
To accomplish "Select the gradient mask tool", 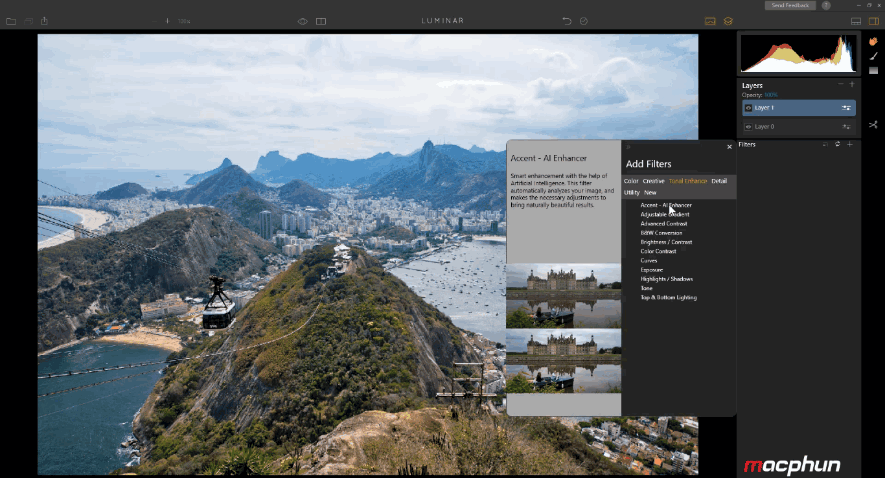I will (873, 71).
